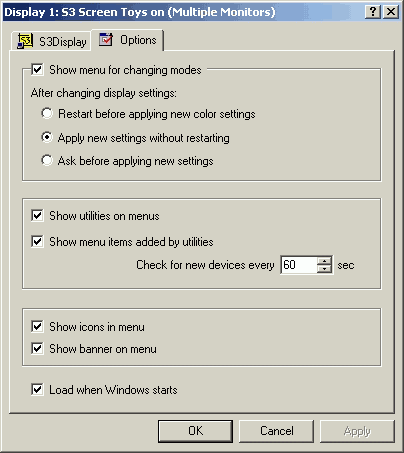This screenshot has width=404, height=453.
Task: Click the 'Check for new devices every' label
Action: (x=205, y=265)
